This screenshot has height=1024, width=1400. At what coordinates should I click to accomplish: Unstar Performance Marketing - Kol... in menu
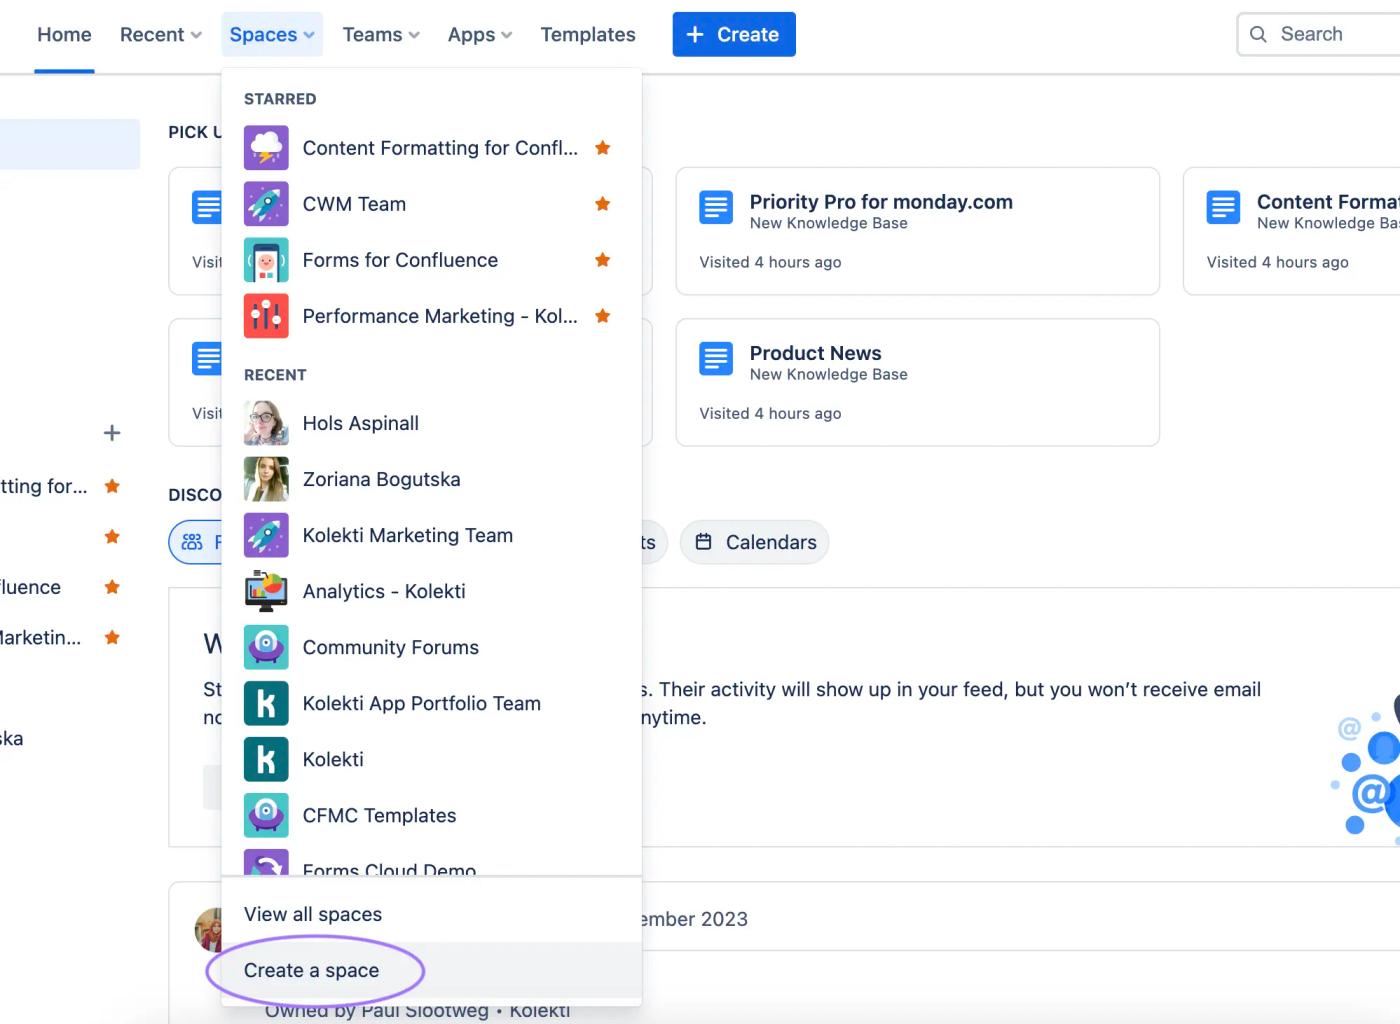[x=602, y=316]
